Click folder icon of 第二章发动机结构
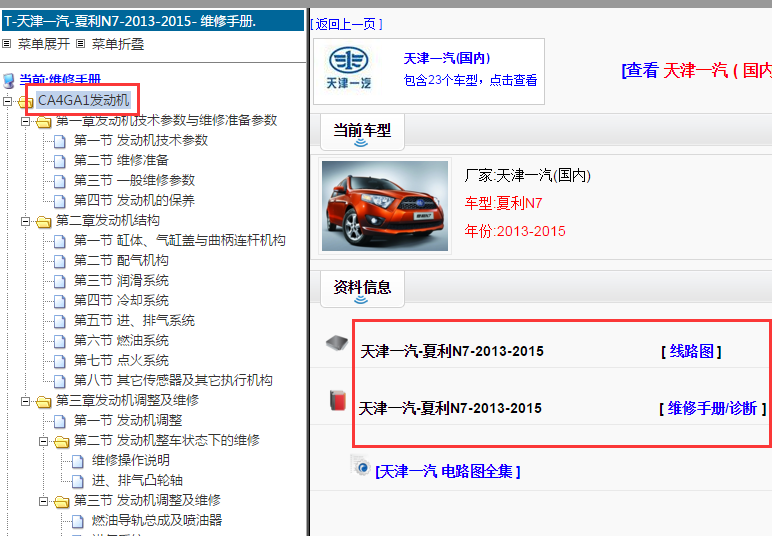Screen dimensions: 772x536 tap(43, 221)
